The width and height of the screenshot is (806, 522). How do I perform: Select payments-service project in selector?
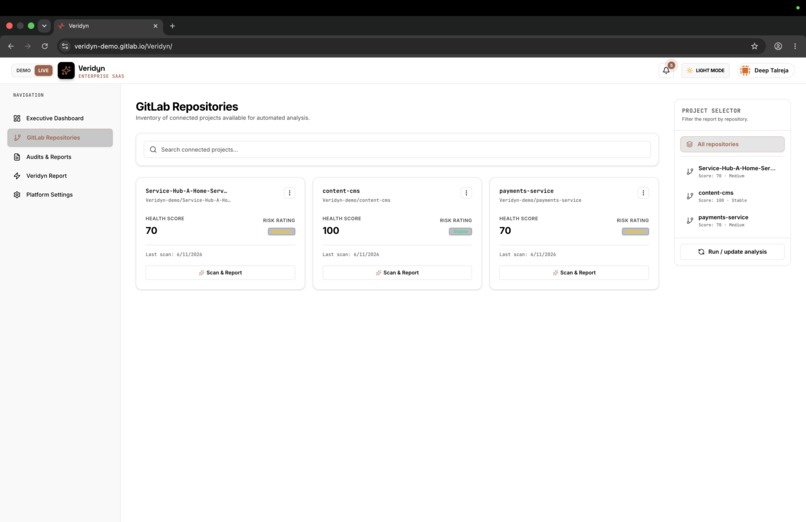click(732, 221)
